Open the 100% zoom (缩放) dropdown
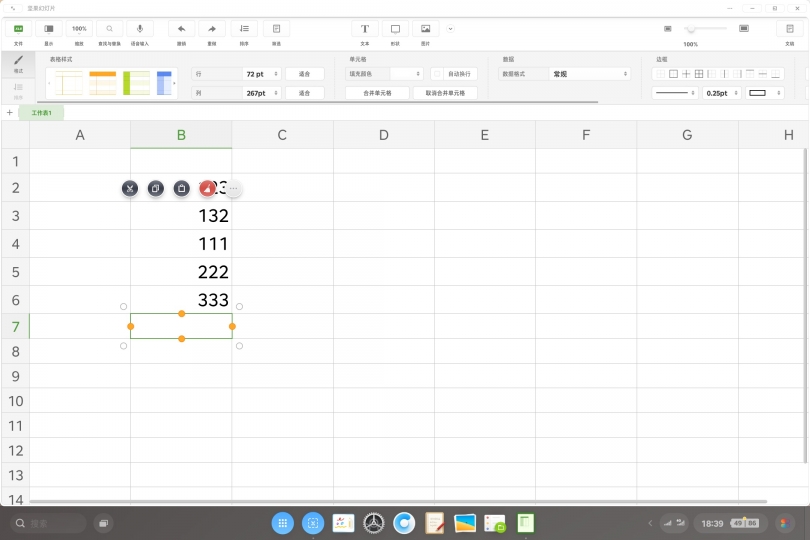The image size is (810, 540). coord(79,29)
